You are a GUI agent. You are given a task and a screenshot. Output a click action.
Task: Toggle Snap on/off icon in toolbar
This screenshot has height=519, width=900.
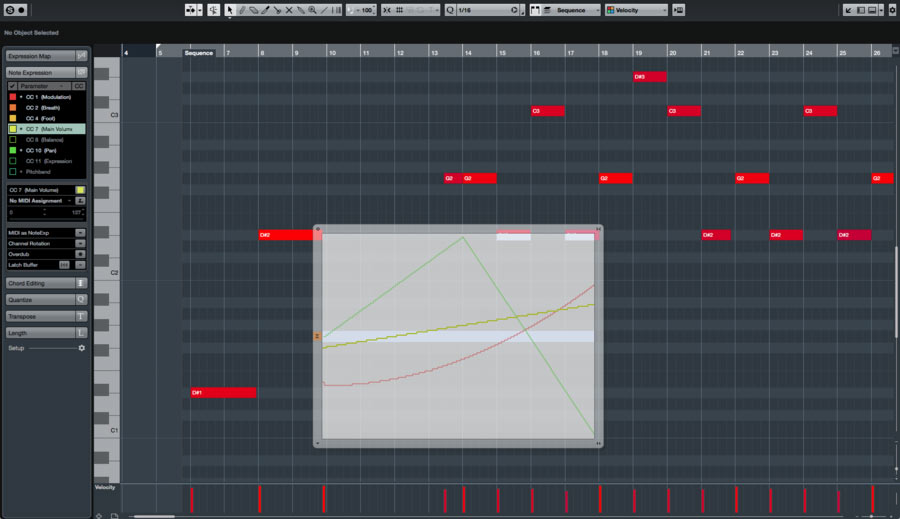coord(387,10)
